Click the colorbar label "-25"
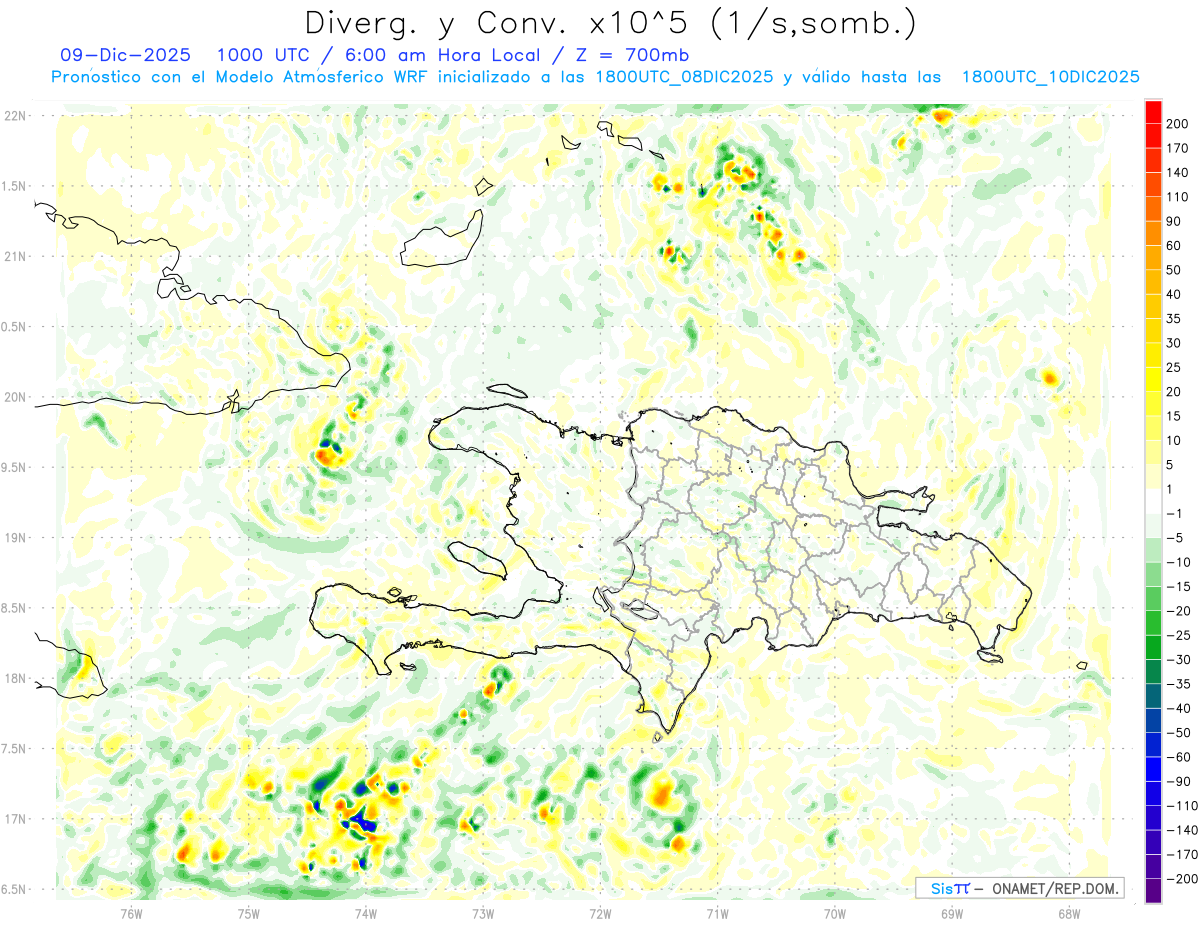1200x927 pixels. click(1178, 635)
